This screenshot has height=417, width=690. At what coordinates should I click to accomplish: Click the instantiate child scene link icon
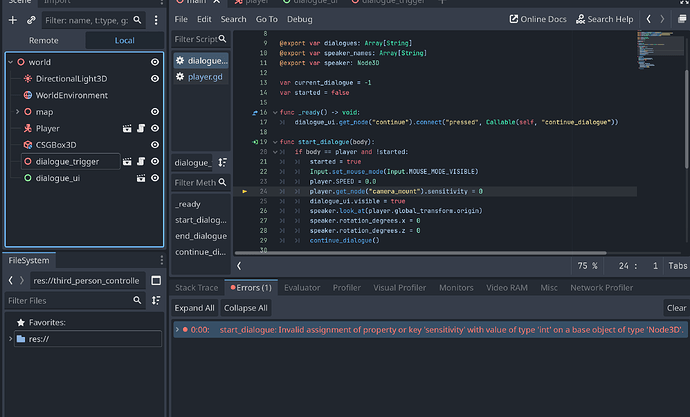pos(32,19)
